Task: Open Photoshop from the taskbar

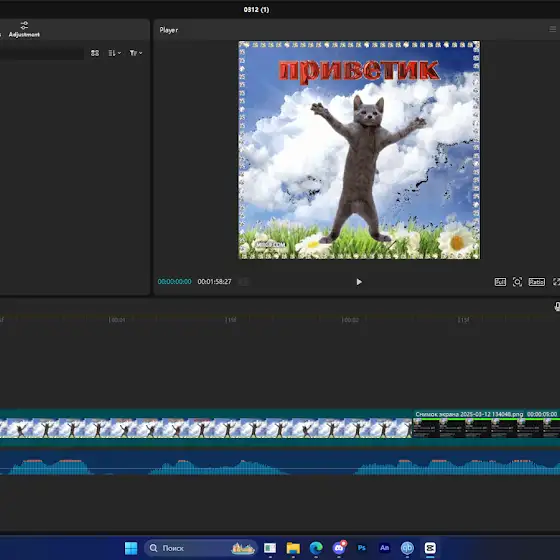Action: (x=361, y=548)
